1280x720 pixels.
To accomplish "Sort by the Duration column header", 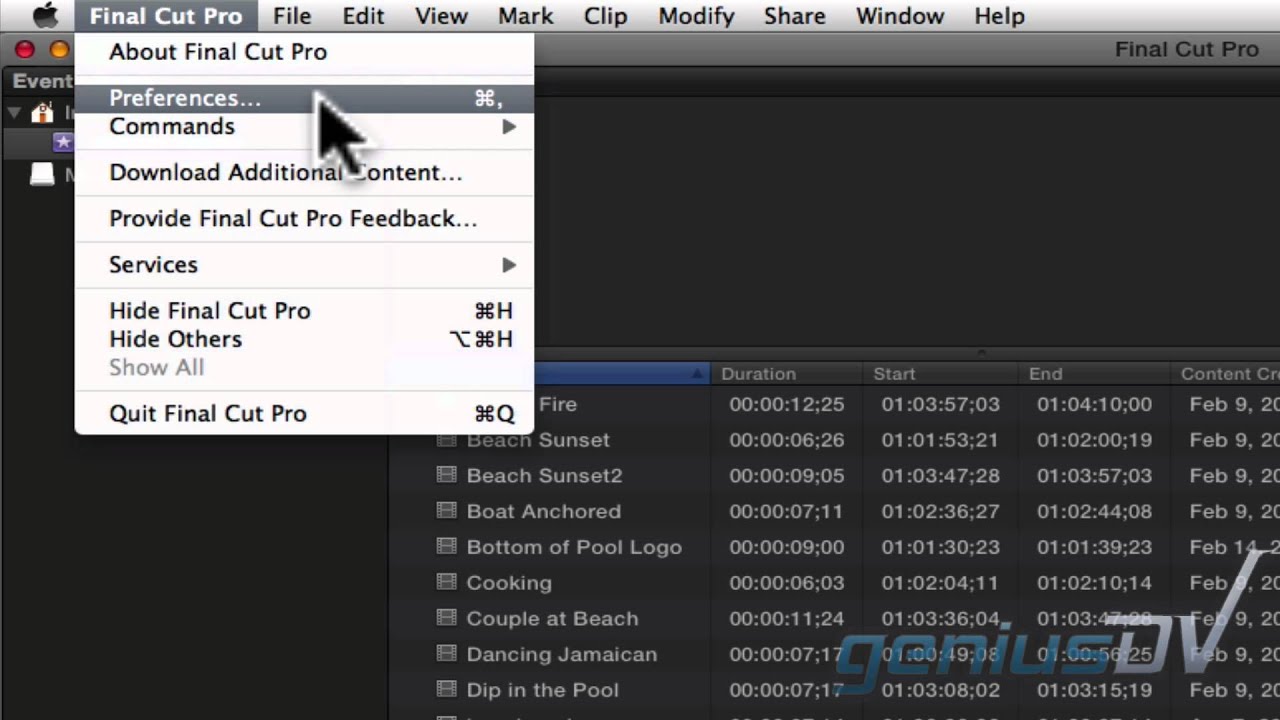I will 786,373.
